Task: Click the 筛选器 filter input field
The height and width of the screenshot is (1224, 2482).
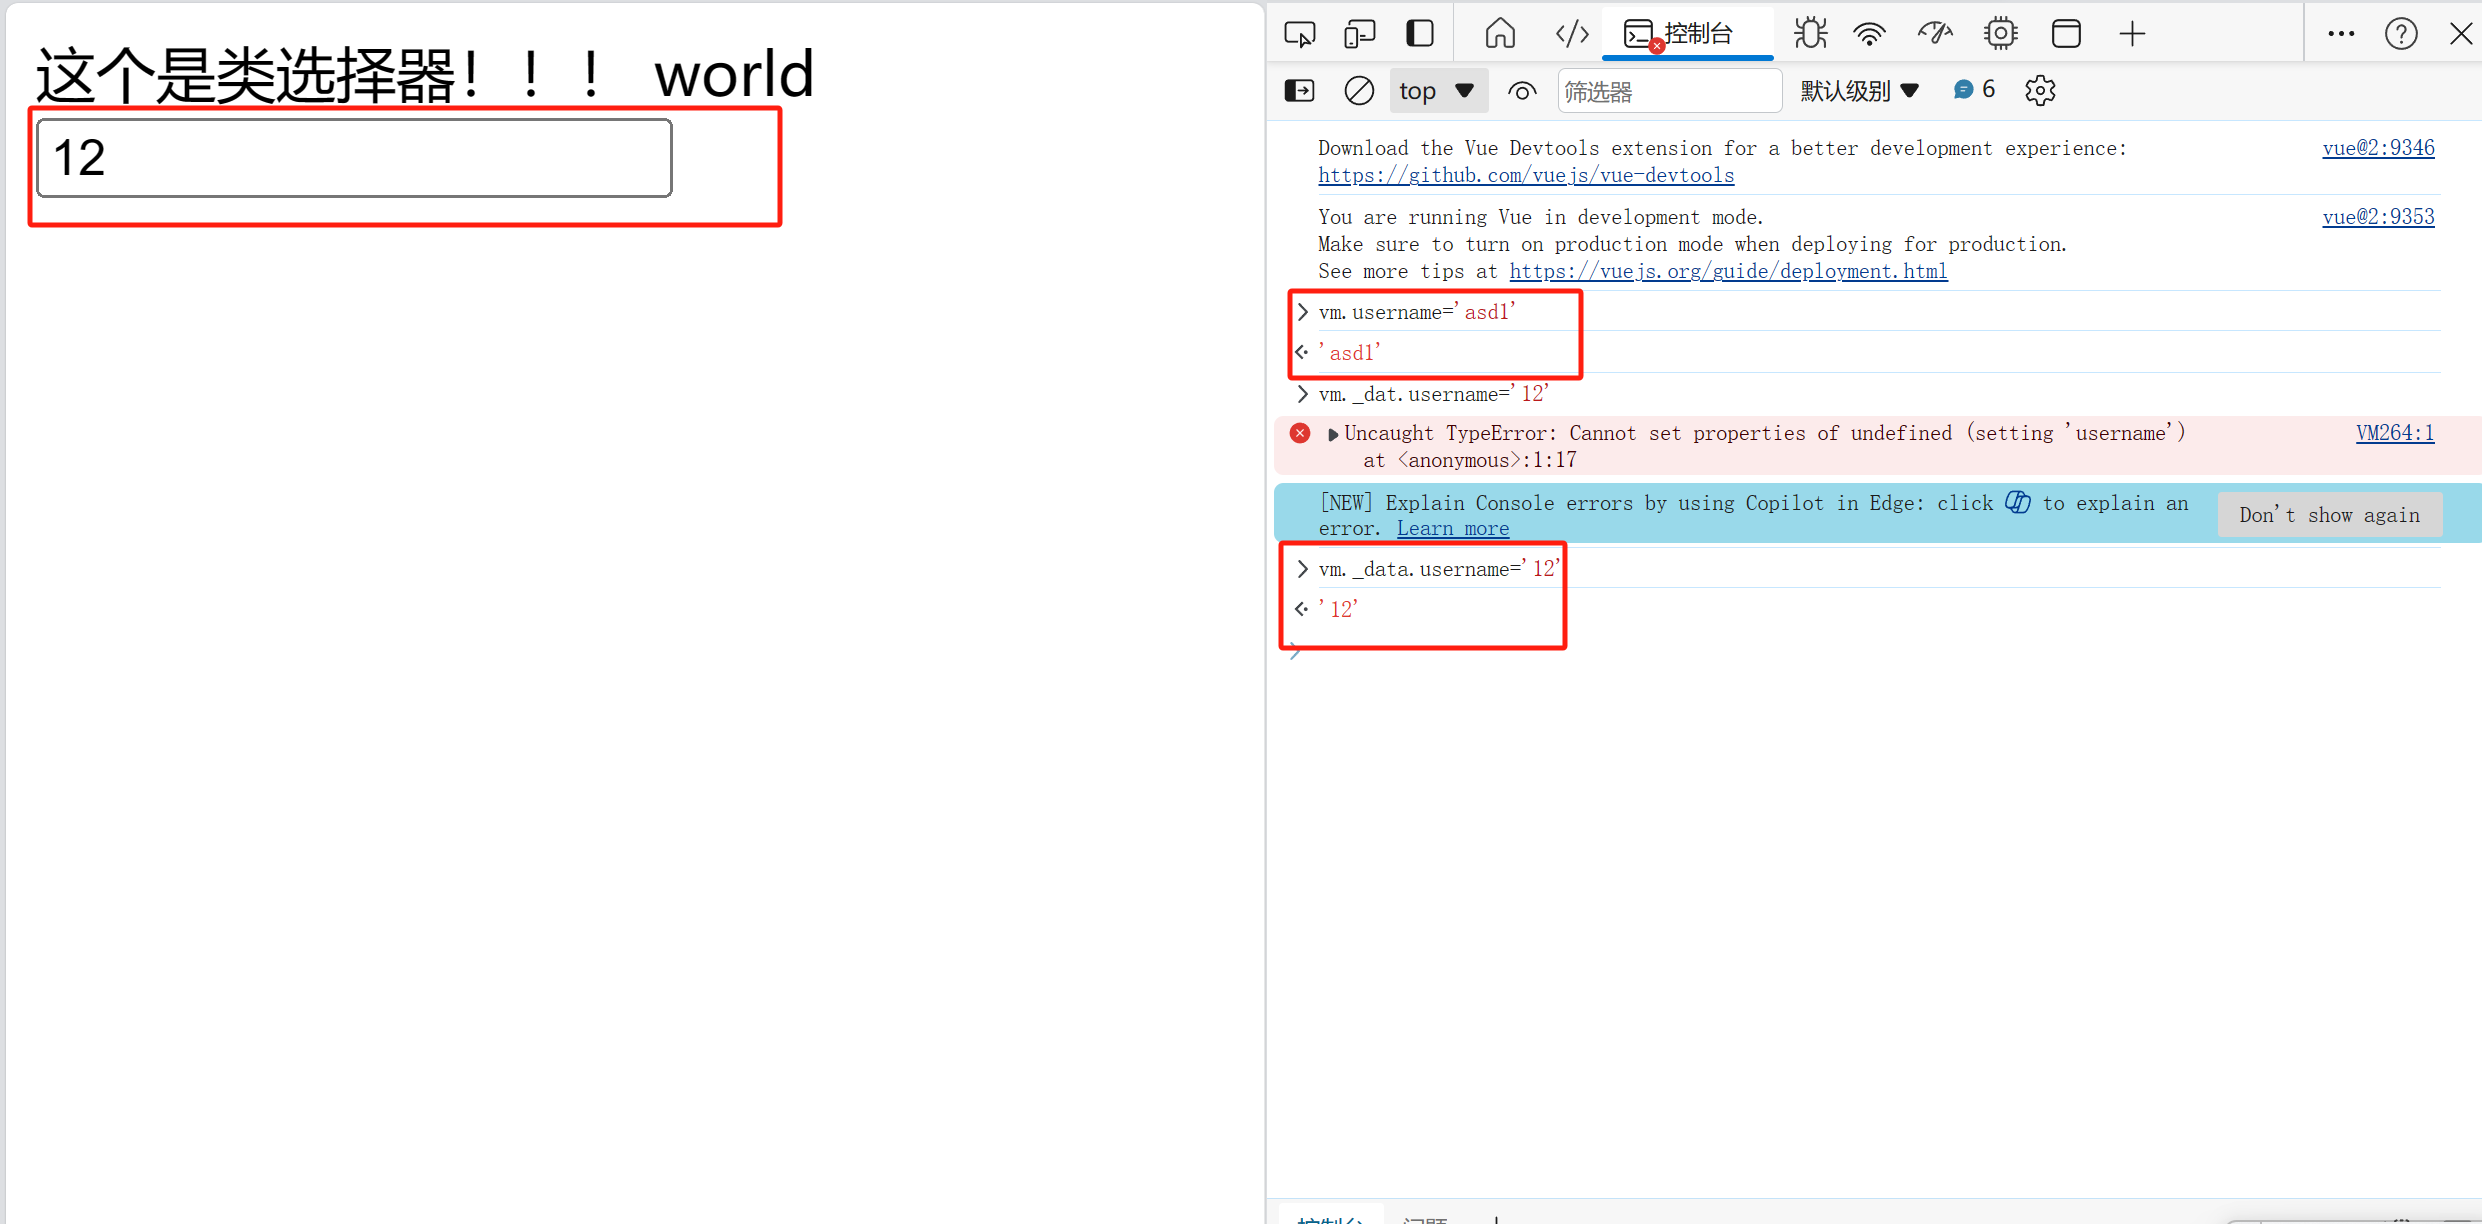Action: tap(1668, 91)
